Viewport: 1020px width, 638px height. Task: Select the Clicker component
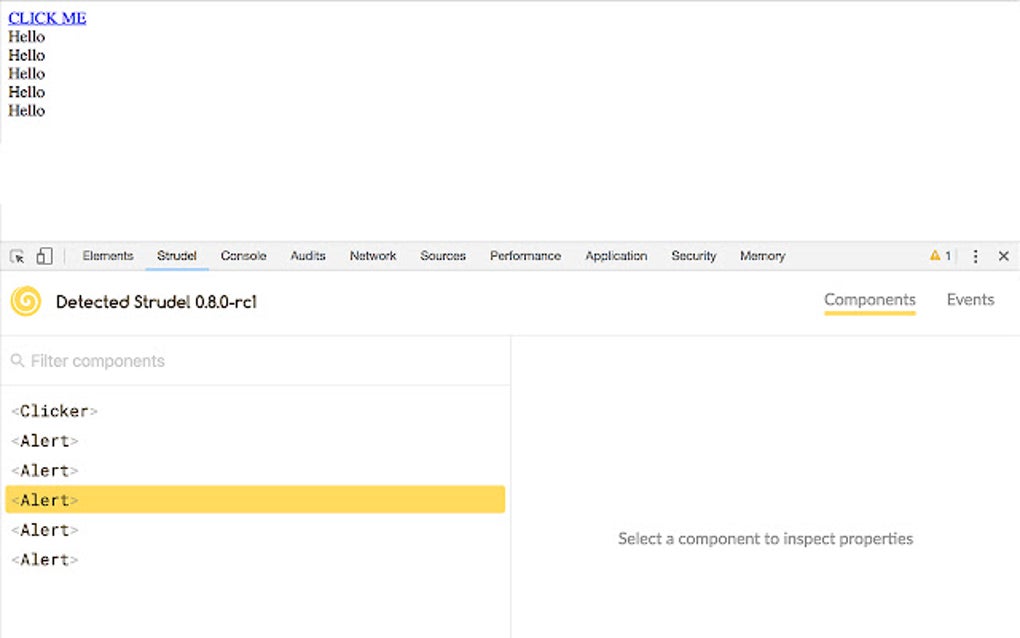[55, 411]
